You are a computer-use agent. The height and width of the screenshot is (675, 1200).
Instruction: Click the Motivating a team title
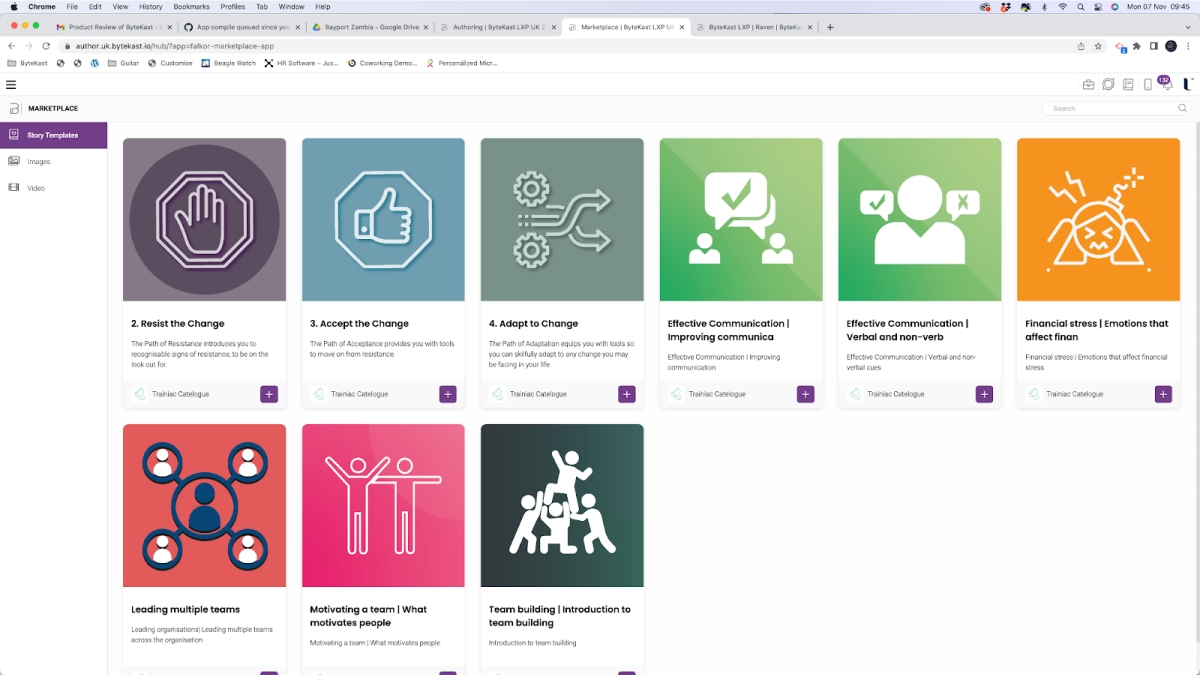tap(368, 616)
